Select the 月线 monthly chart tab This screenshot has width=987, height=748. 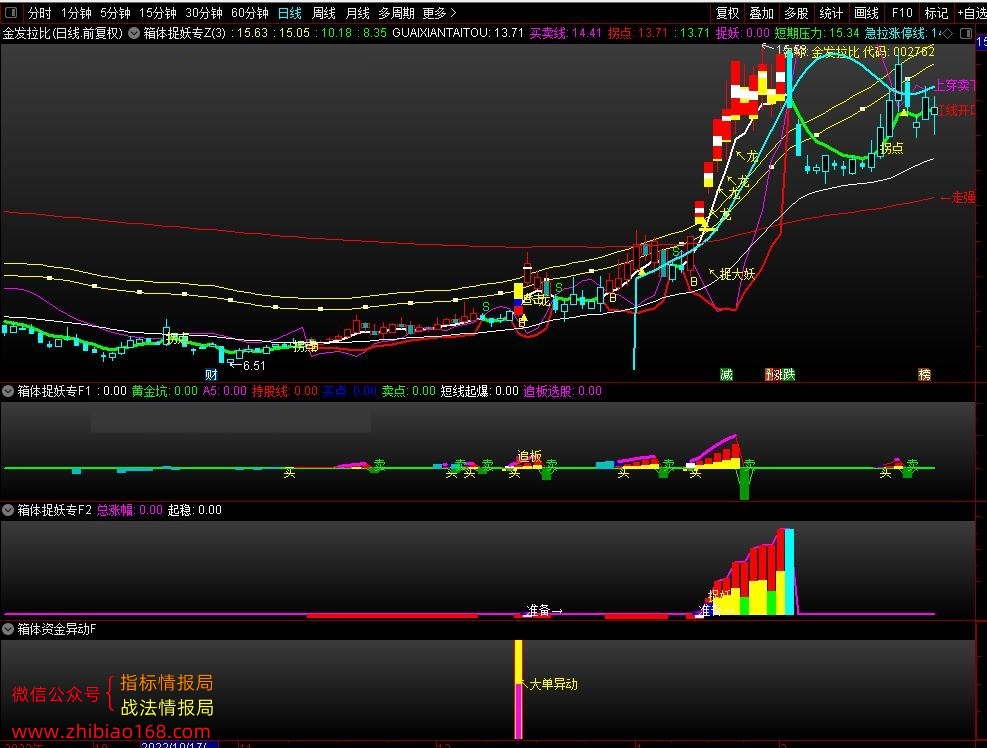coord(358,13)
